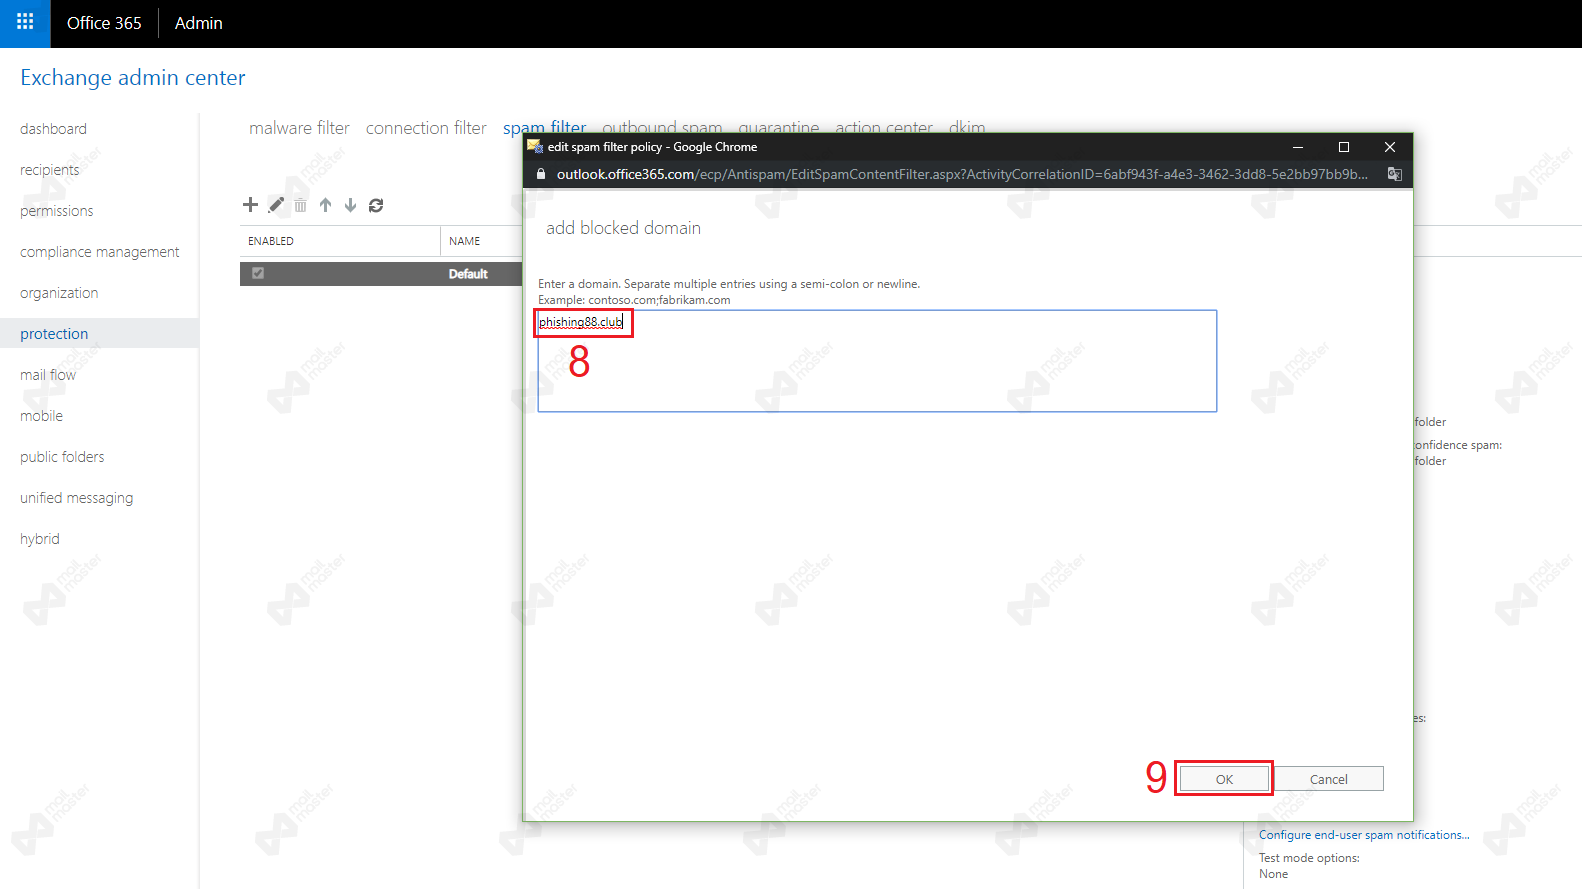Maximize the edit spam filter policy window
Screen dimensions: 1582x889
1344,147
